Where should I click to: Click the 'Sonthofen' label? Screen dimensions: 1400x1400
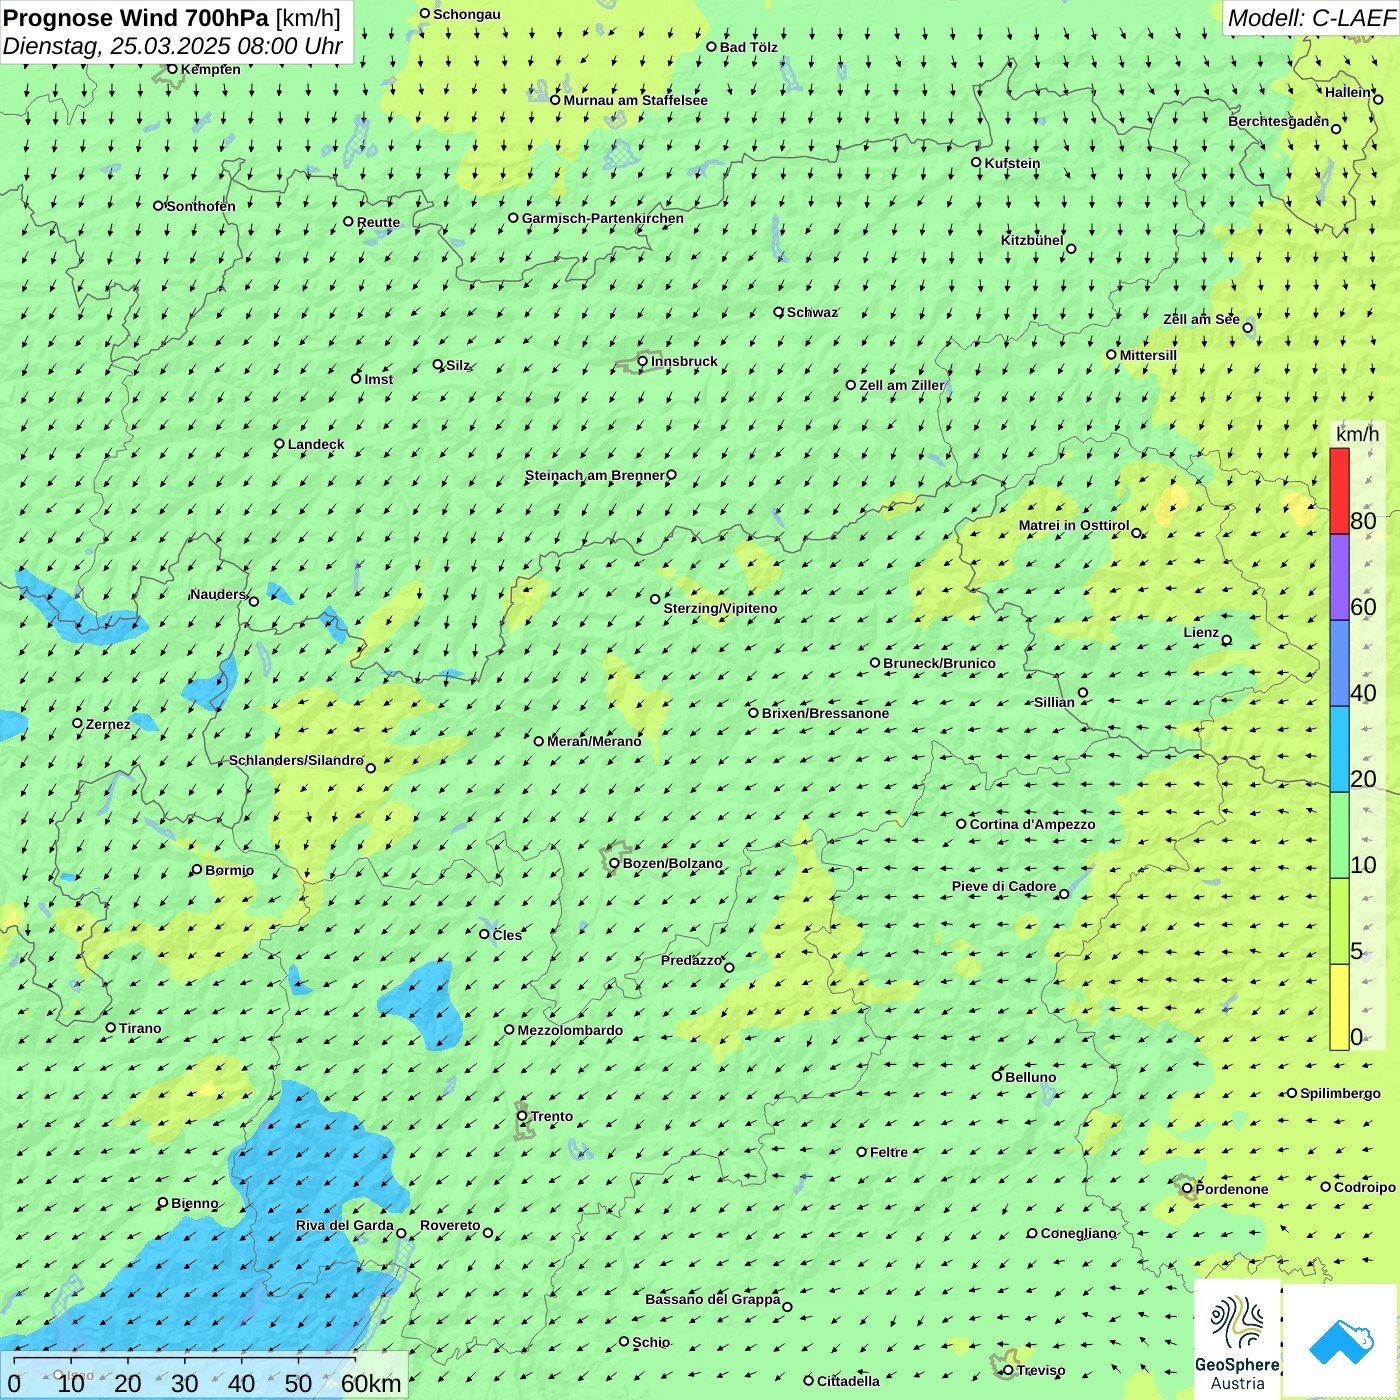point(201,206)
